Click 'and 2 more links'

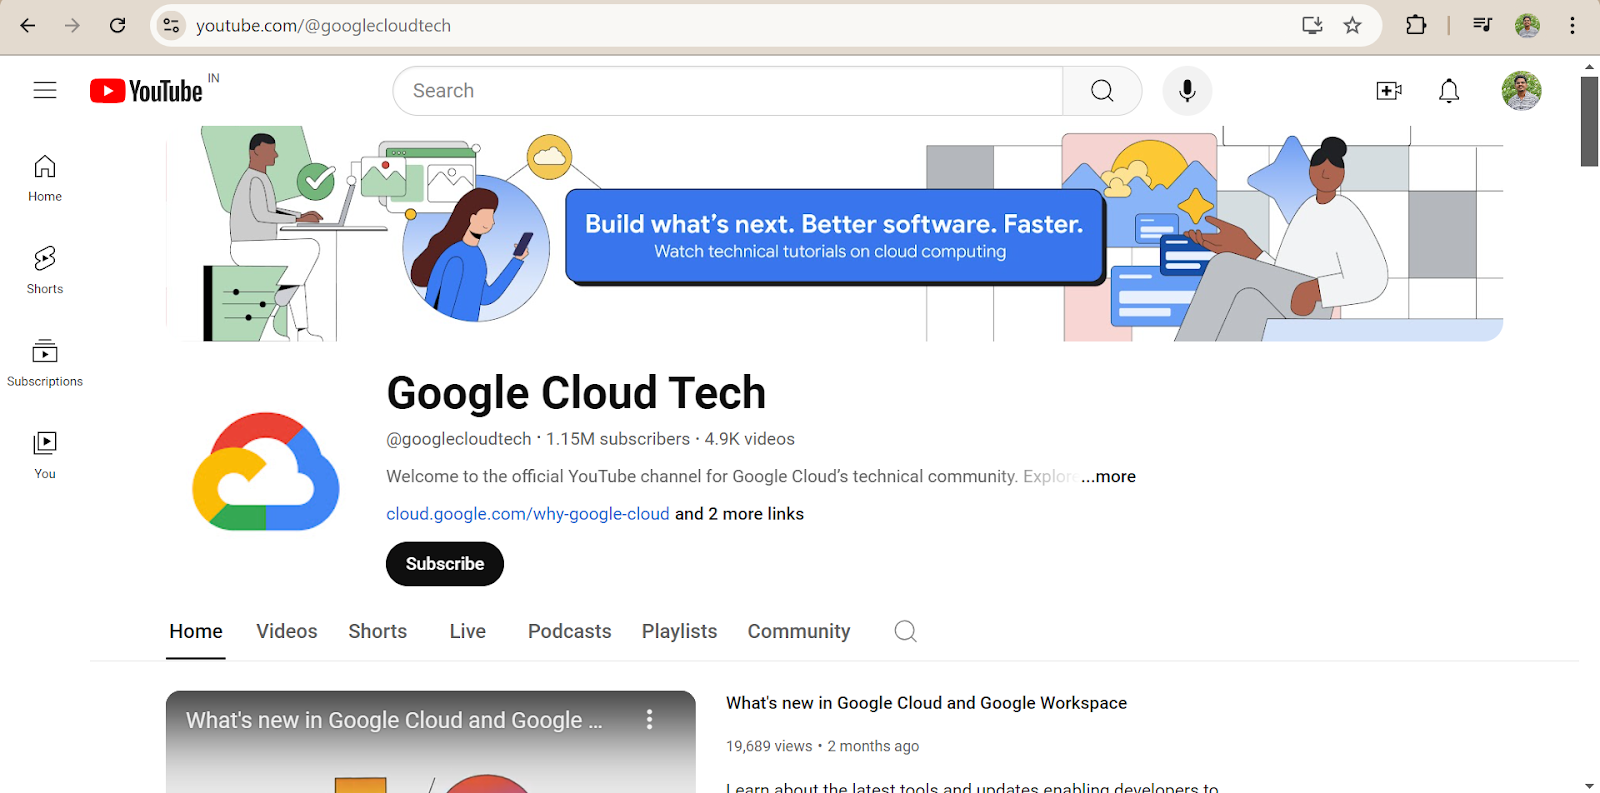[740, 514]
